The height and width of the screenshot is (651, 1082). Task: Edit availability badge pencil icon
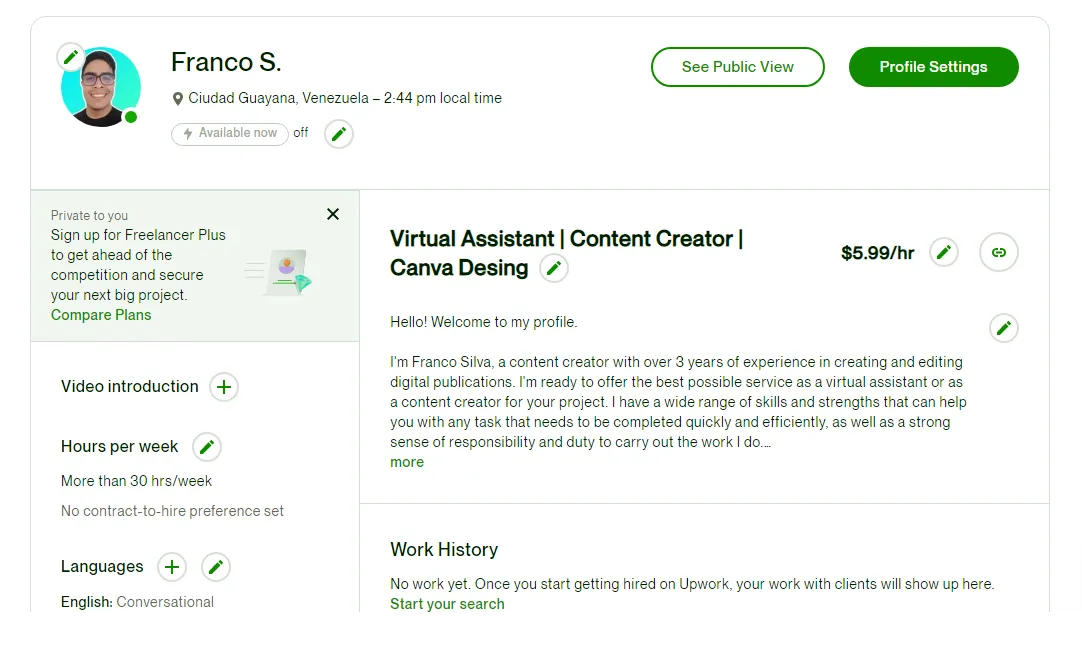(339, 134)
